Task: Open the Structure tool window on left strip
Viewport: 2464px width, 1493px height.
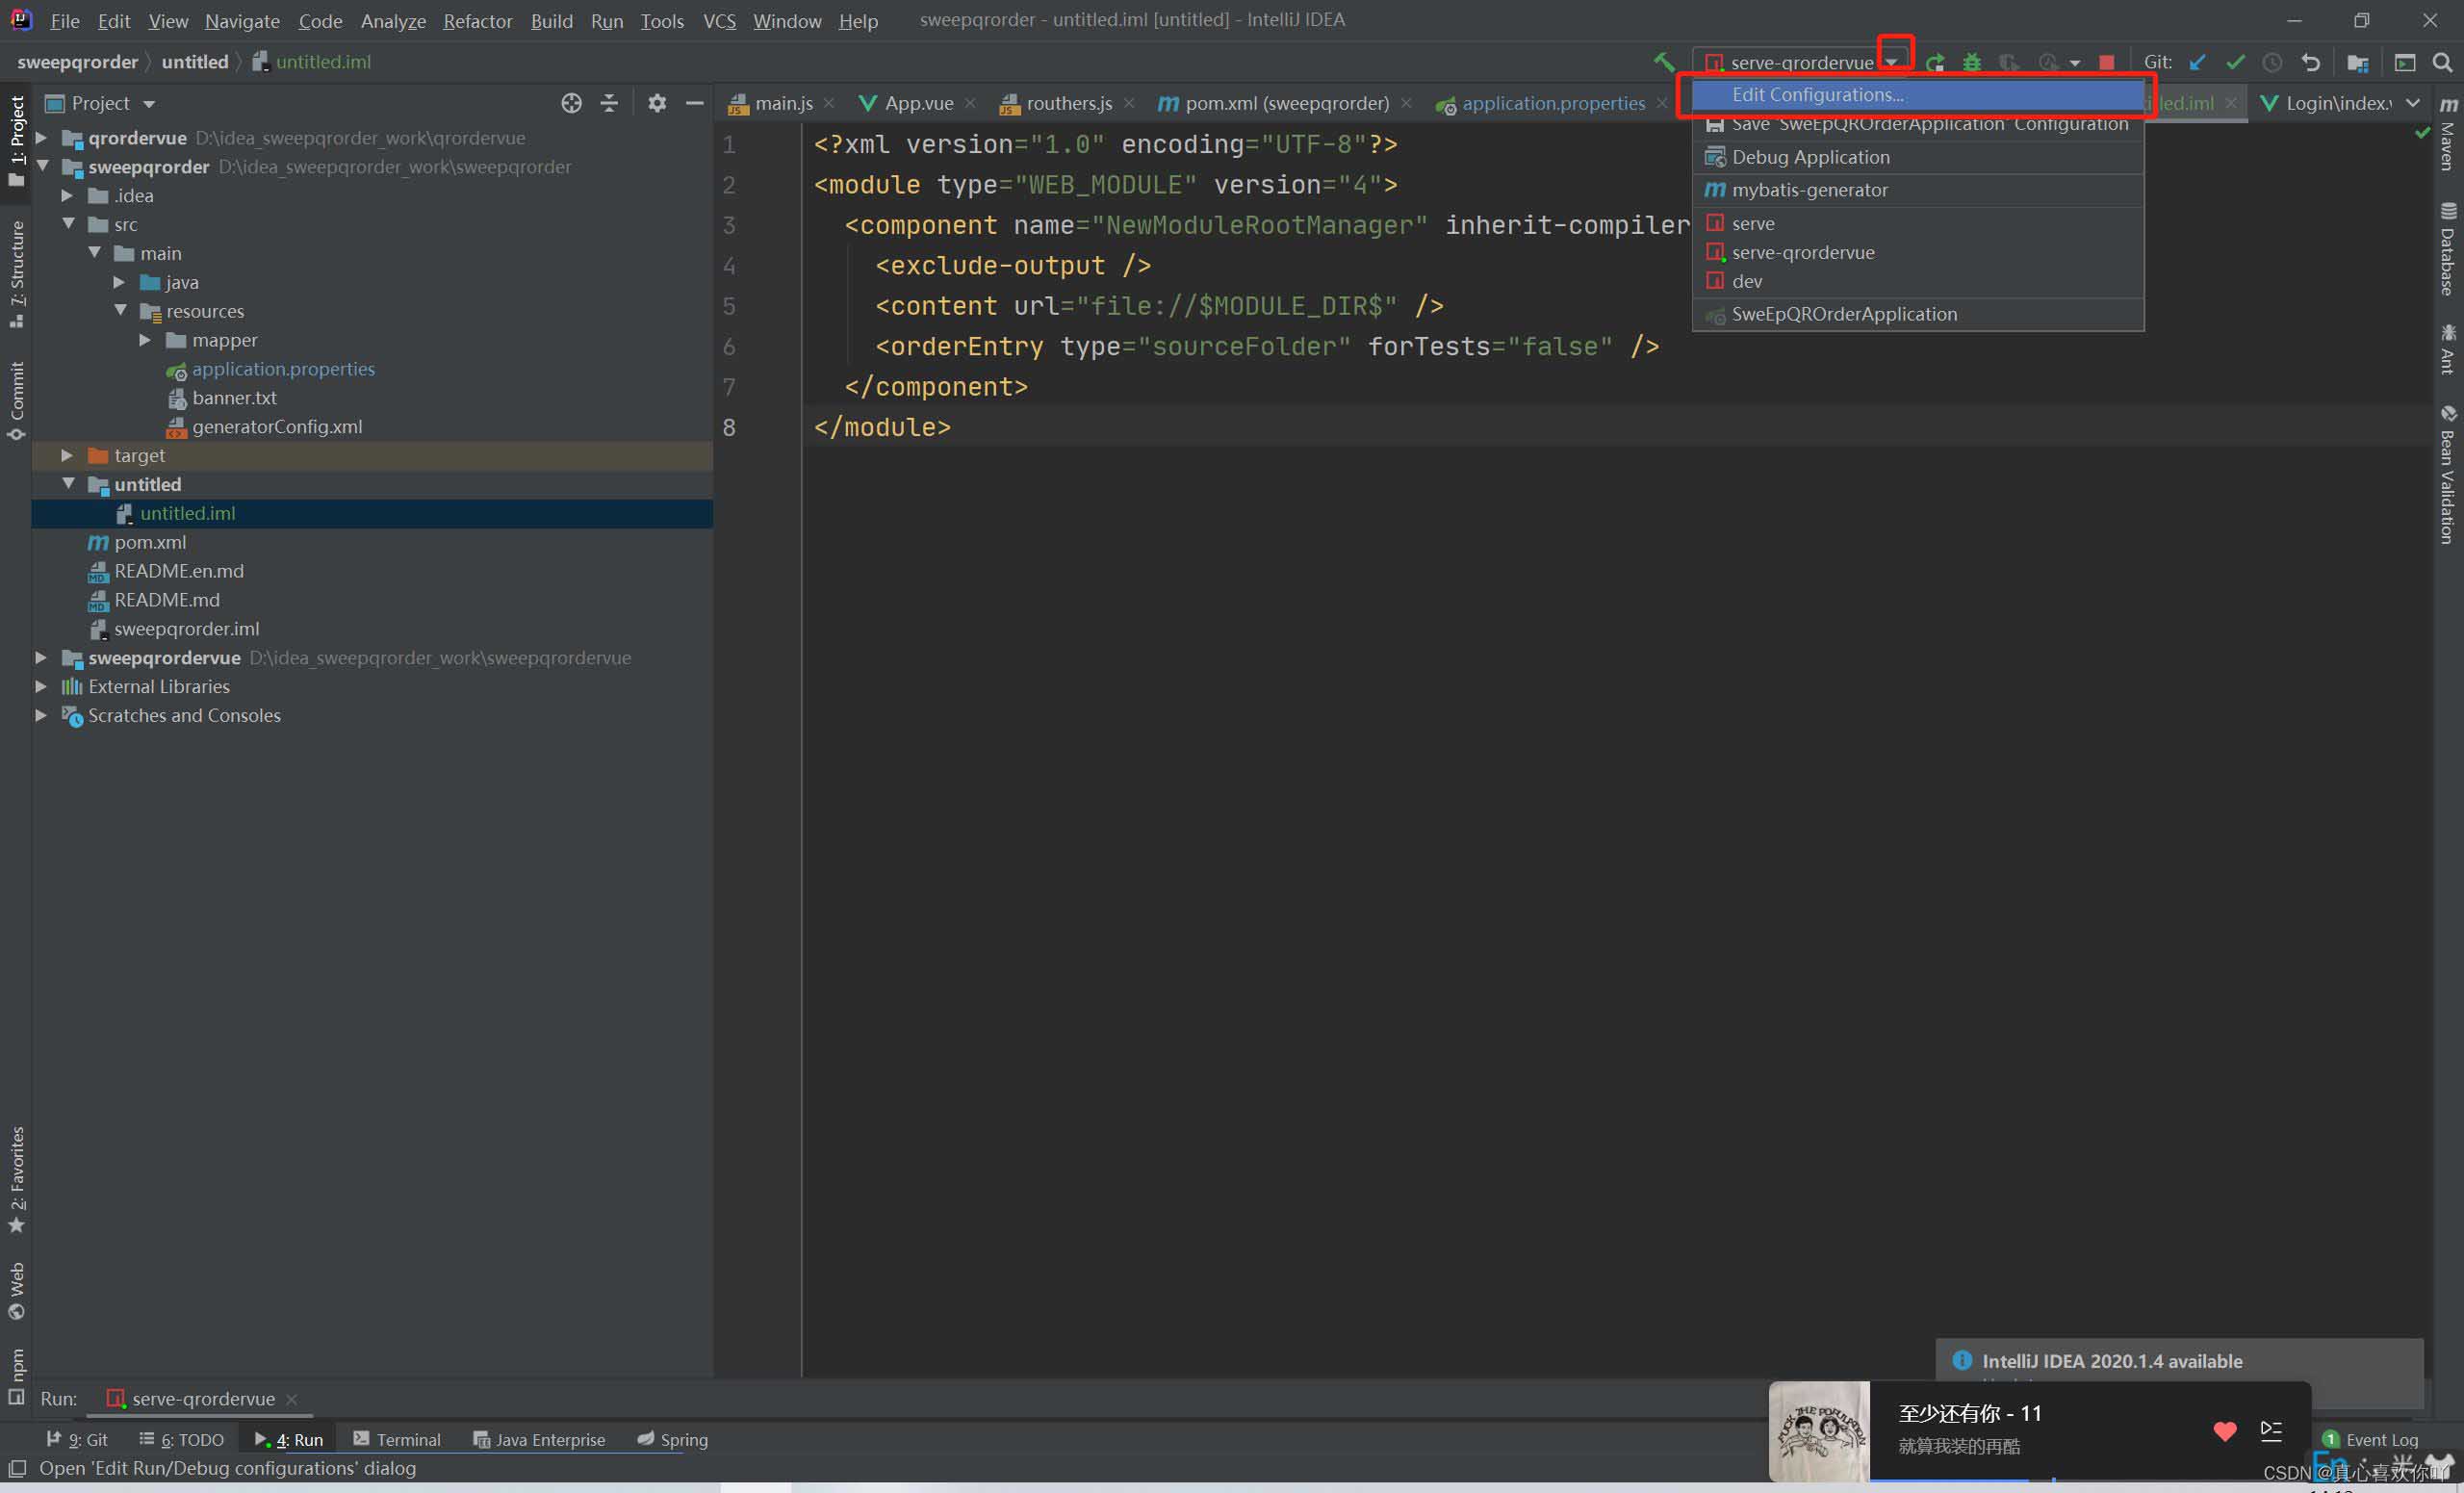Action: pyautogui.click(x=17, y=274)
